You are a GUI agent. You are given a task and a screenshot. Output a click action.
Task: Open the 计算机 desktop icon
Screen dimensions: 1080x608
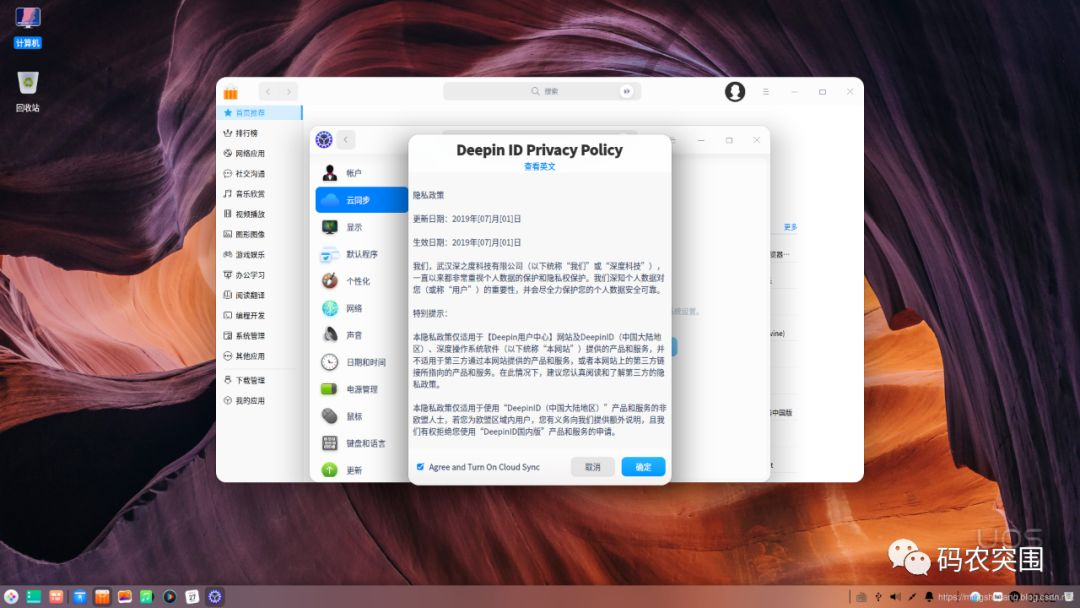[x=28, y=27]
